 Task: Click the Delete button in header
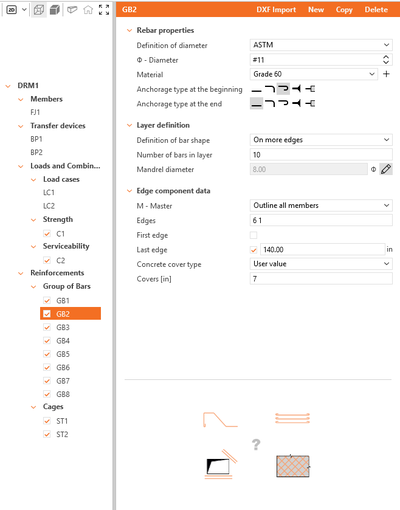tap(376, 10)
